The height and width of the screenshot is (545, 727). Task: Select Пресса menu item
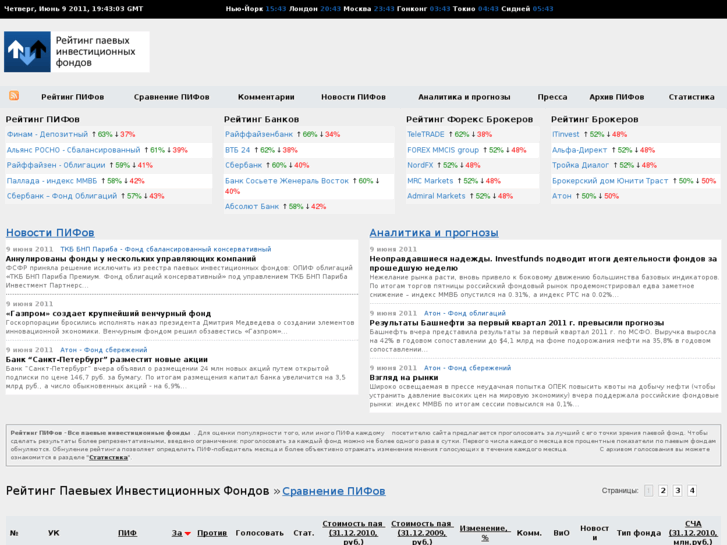click(x=552, y=97)
